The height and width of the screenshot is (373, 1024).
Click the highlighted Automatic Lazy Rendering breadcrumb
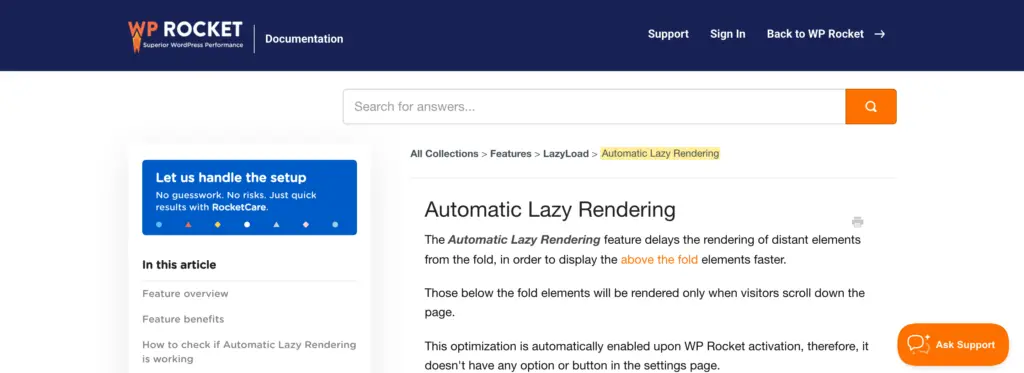pyautogui.click(x=660, y=154)
